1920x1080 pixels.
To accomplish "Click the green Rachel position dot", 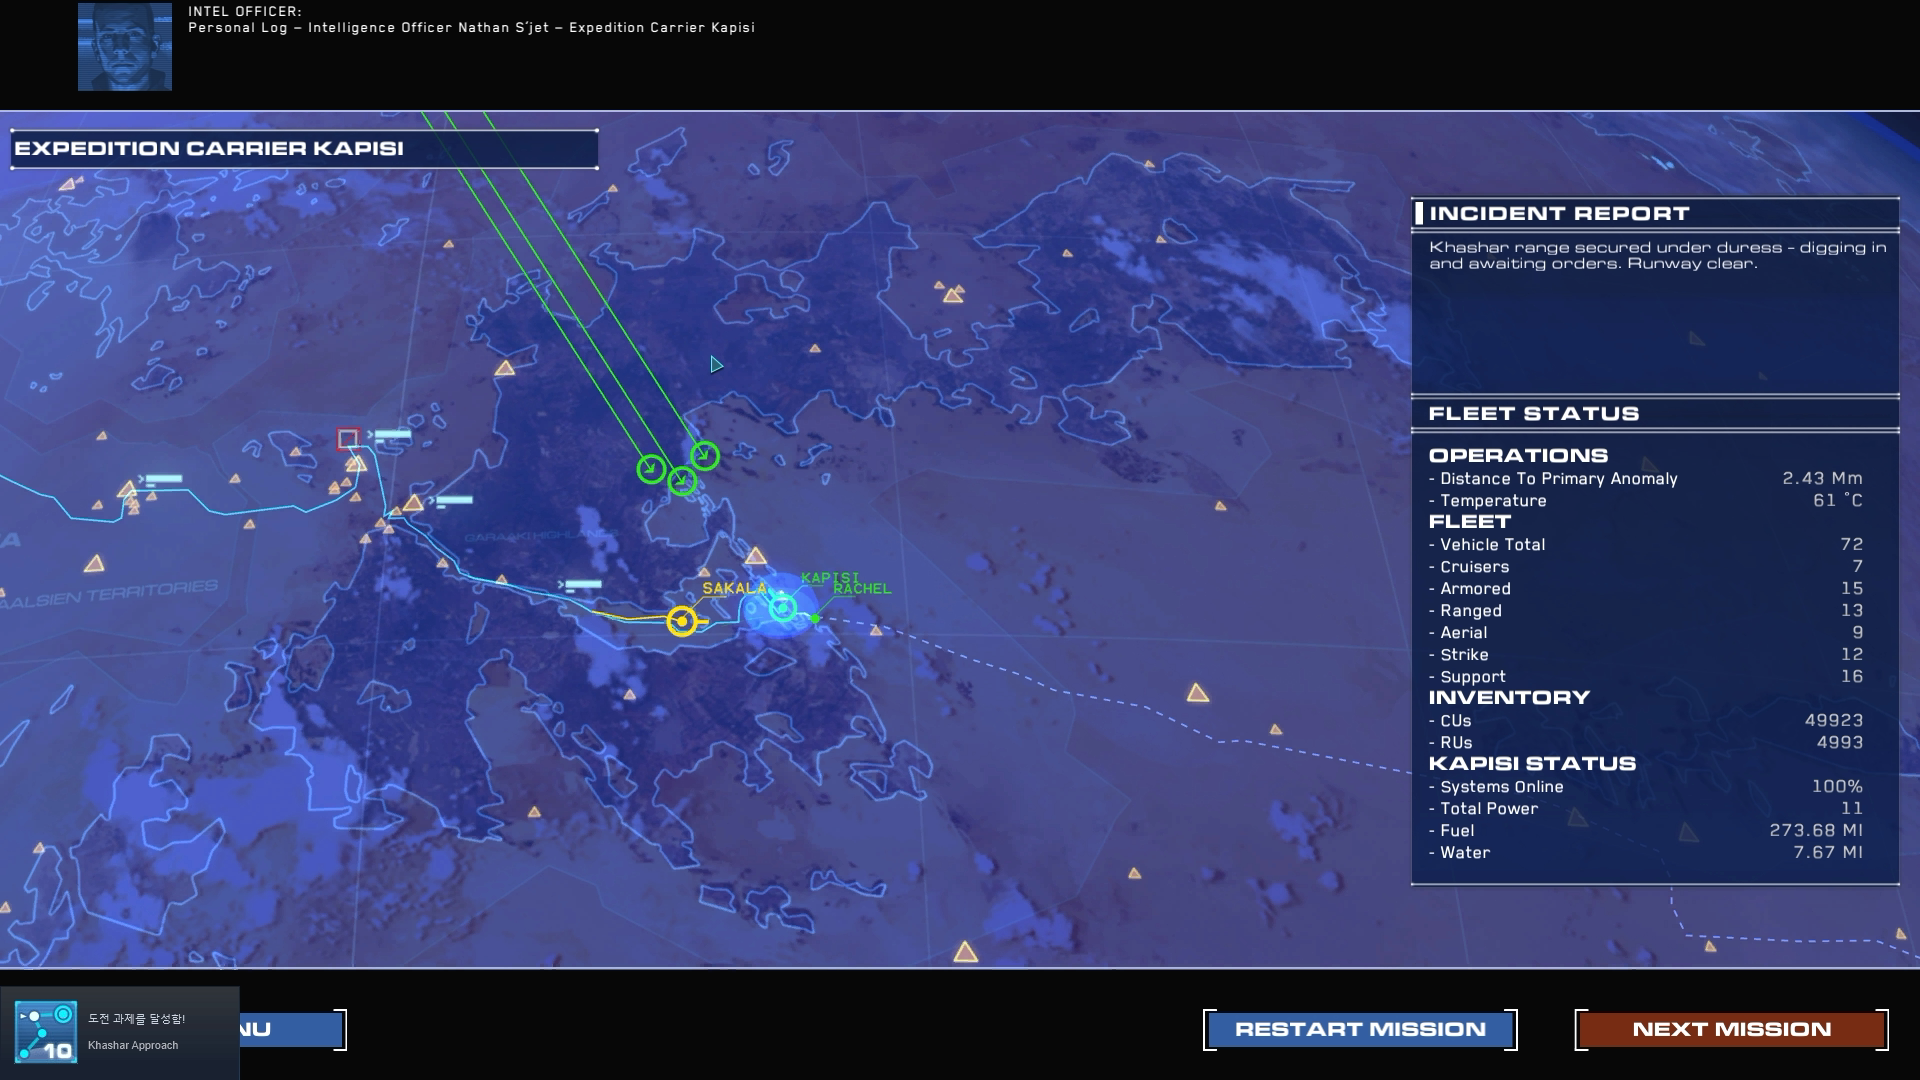I will pos(816,619).
